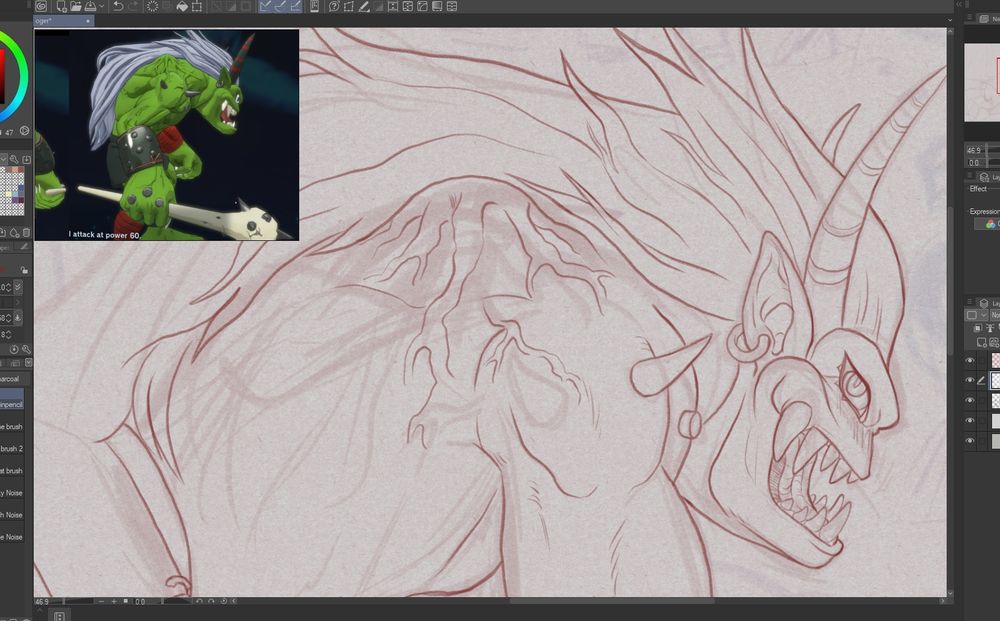1000x621 pixels.
Task: Click the canvas zoom value 46.9 at bottom
Action: pos(42,601)
